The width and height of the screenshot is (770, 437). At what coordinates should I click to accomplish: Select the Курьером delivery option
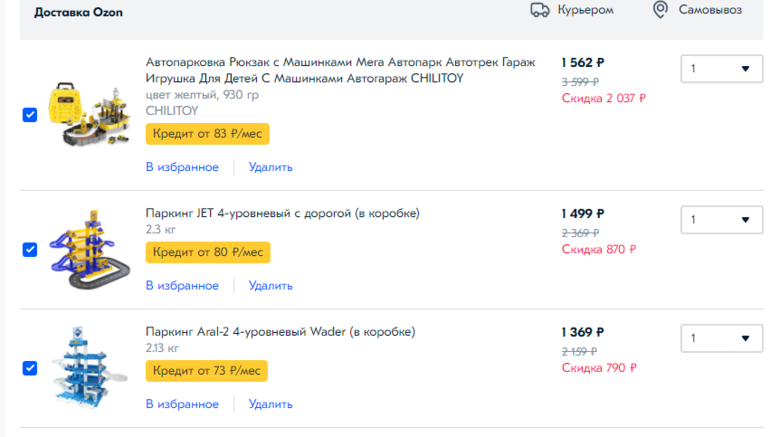tap(579, 10)
